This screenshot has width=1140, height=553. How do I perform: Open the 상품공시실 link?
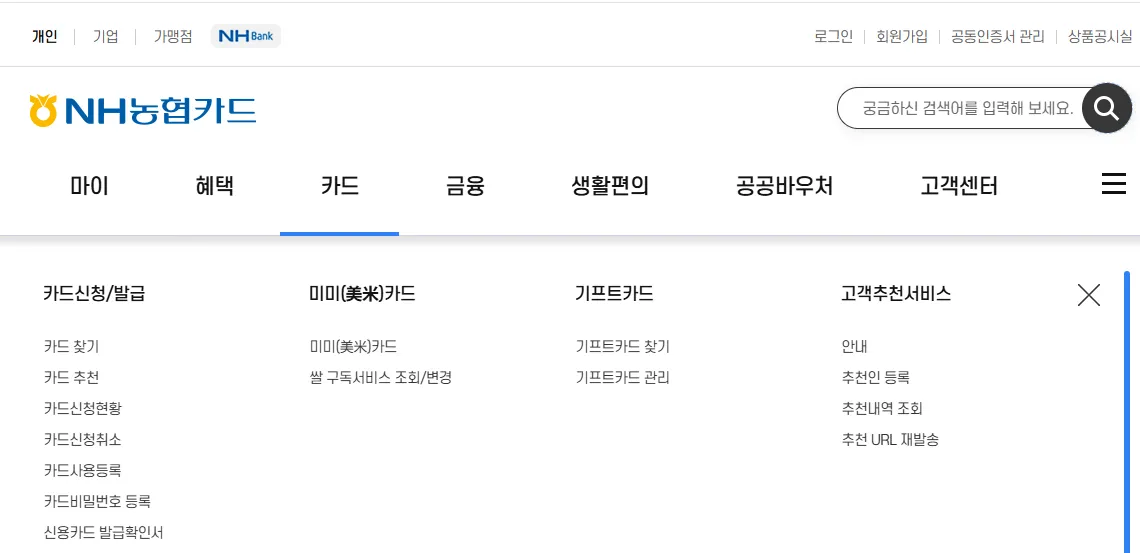(1099, 36)
